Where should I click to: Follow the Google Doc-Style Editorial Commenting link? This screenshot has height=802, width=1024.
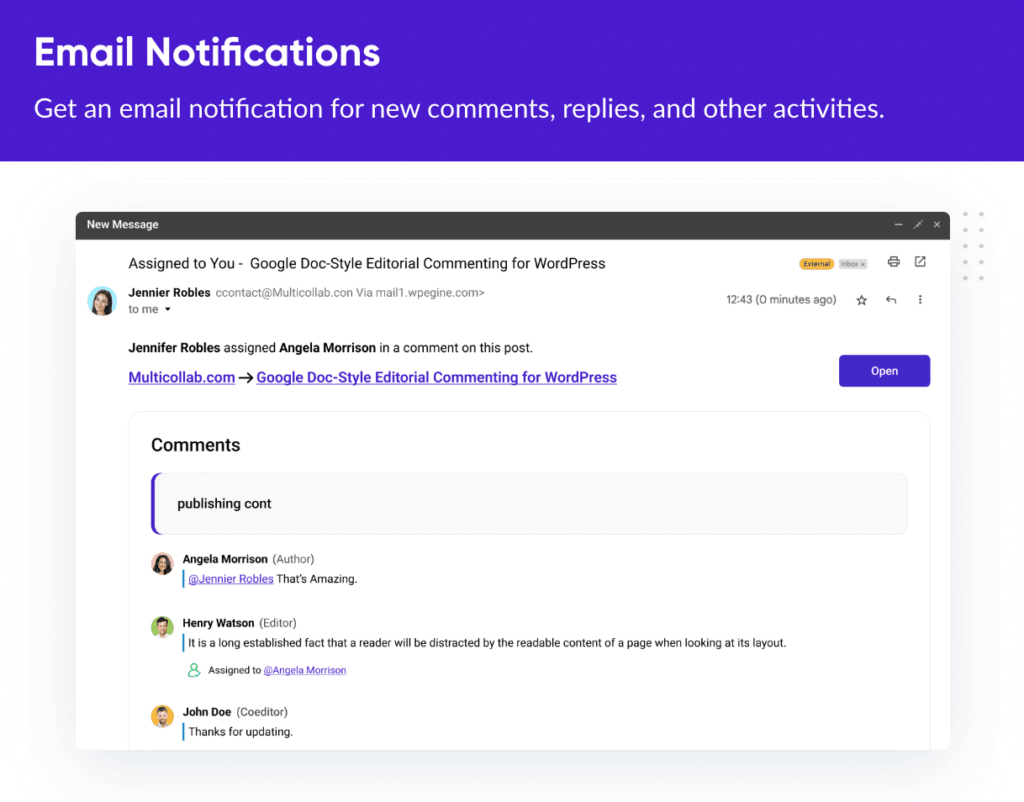click(x=436, y=378)
